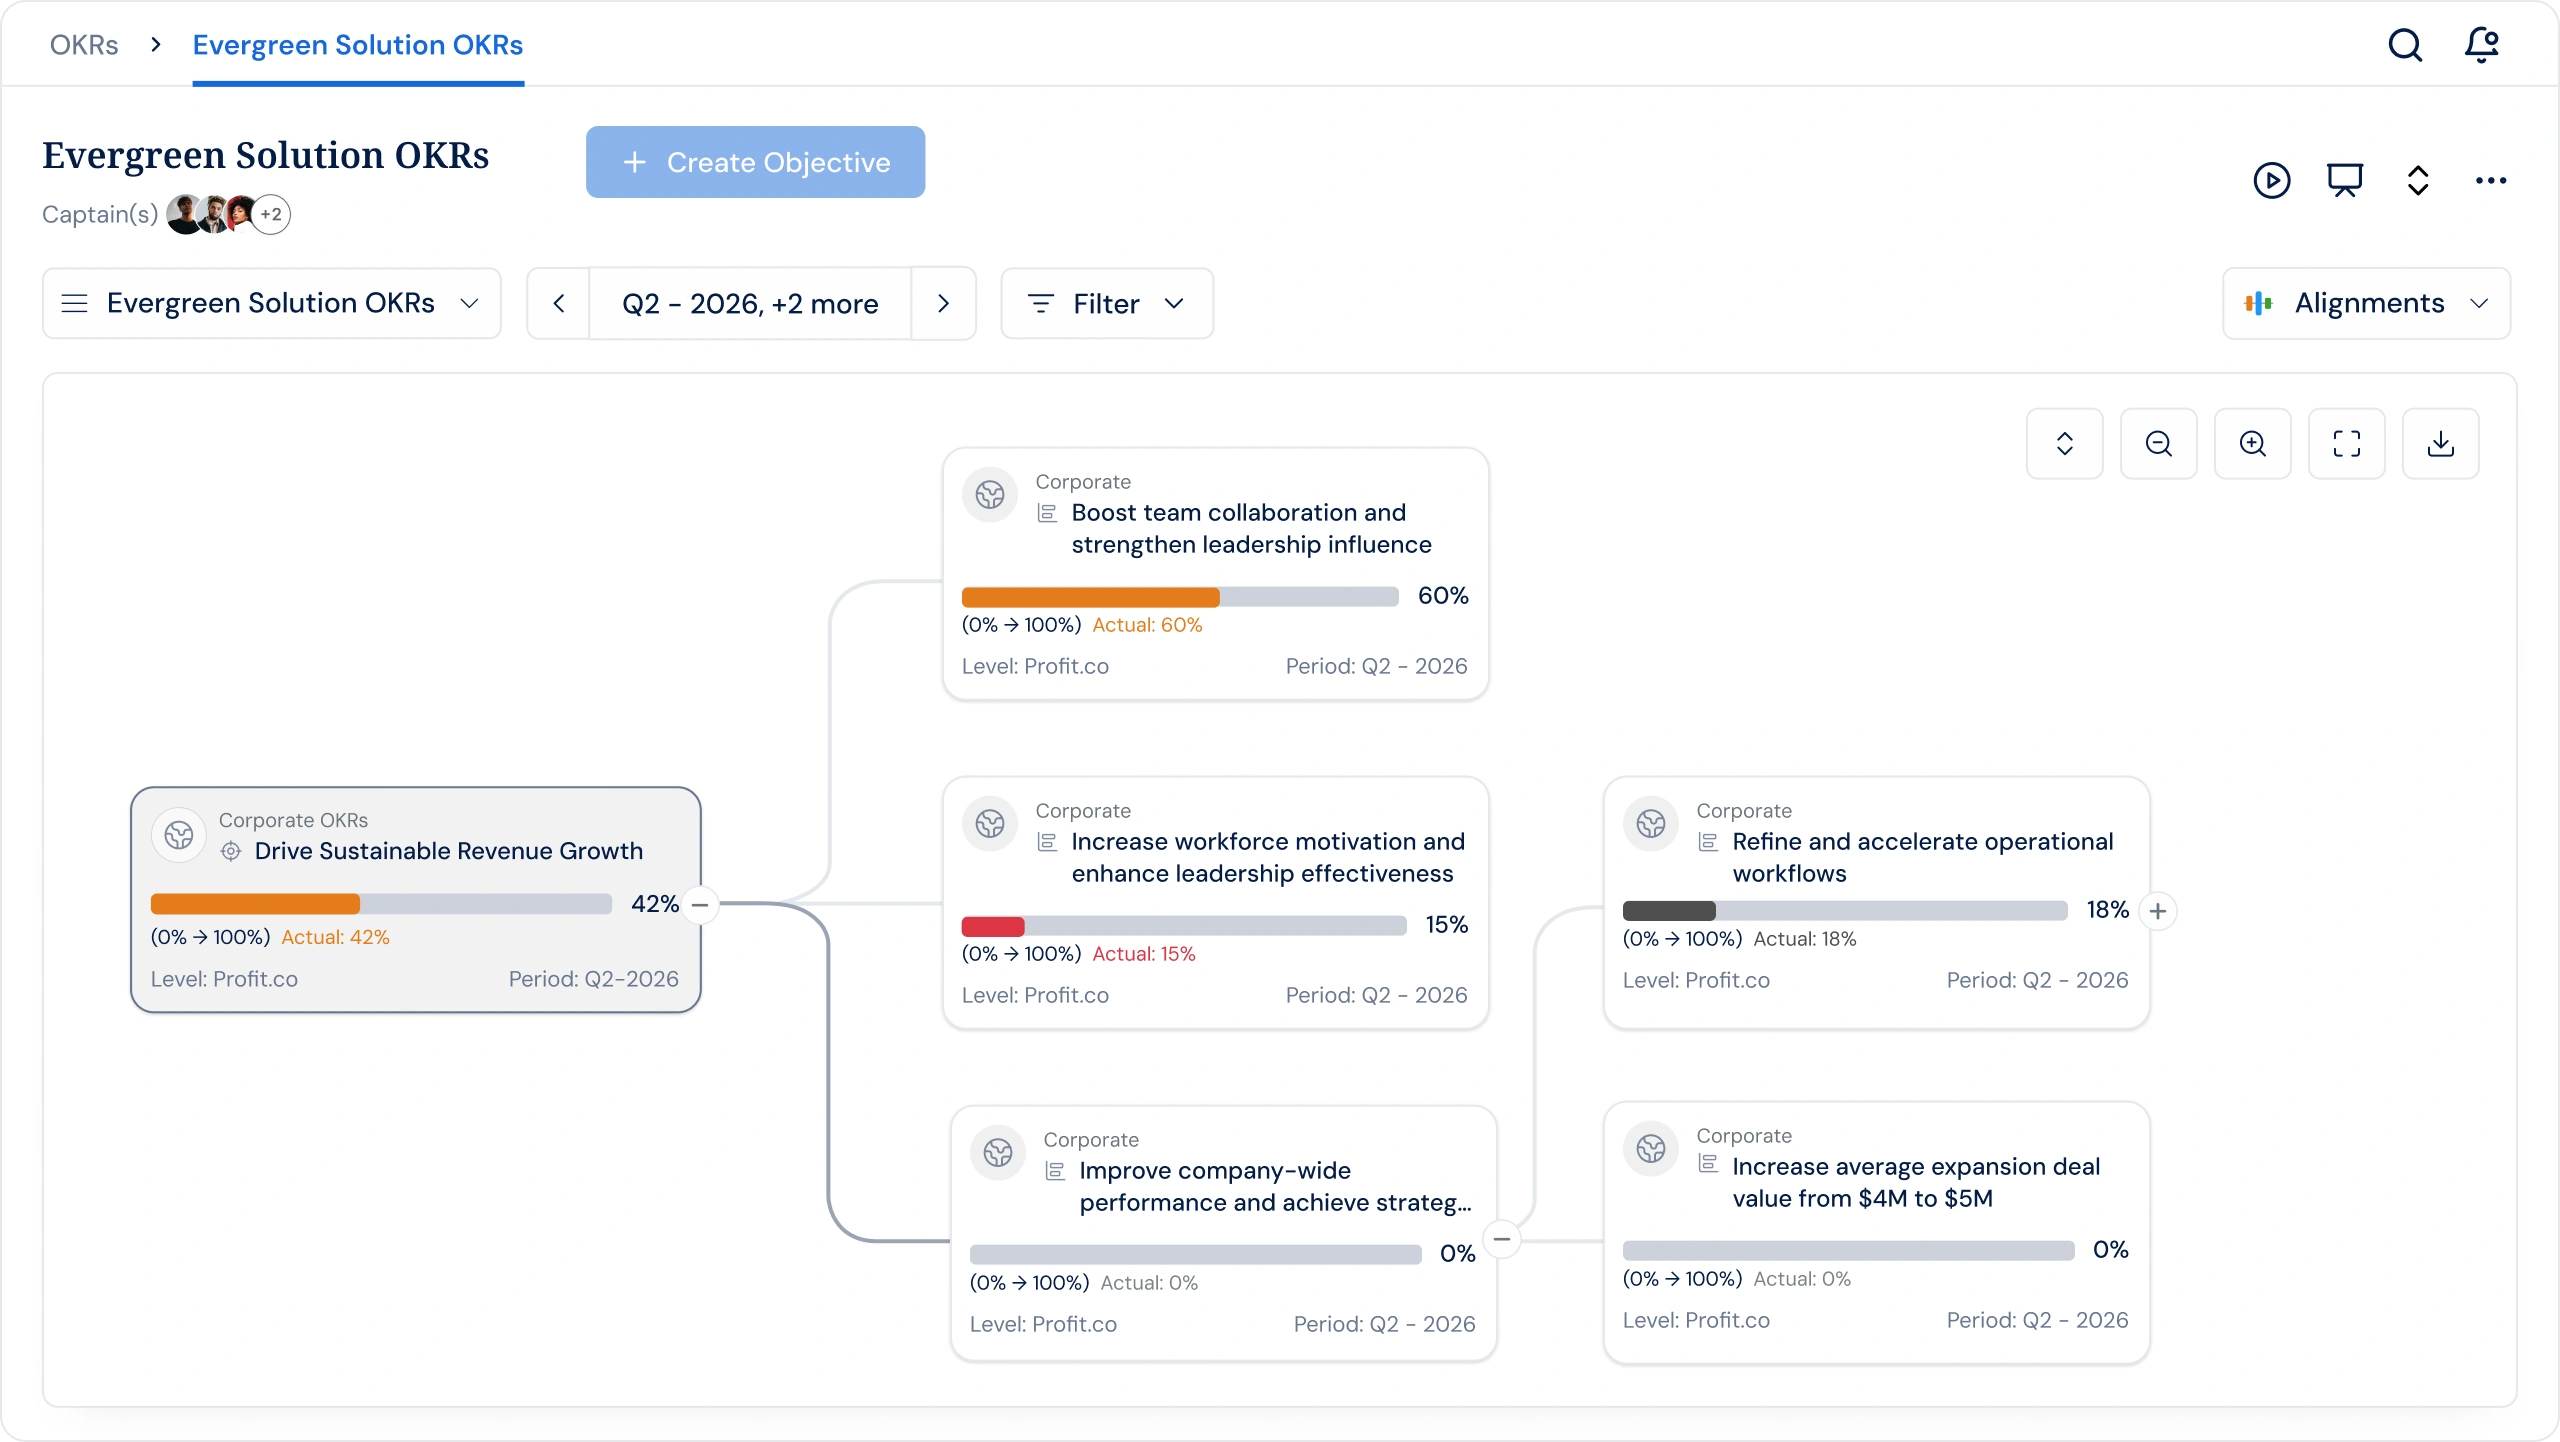Go to next period arrow
Image resolution: width=2560 pixels, height=1442 pixels.
tap(943, 303)
